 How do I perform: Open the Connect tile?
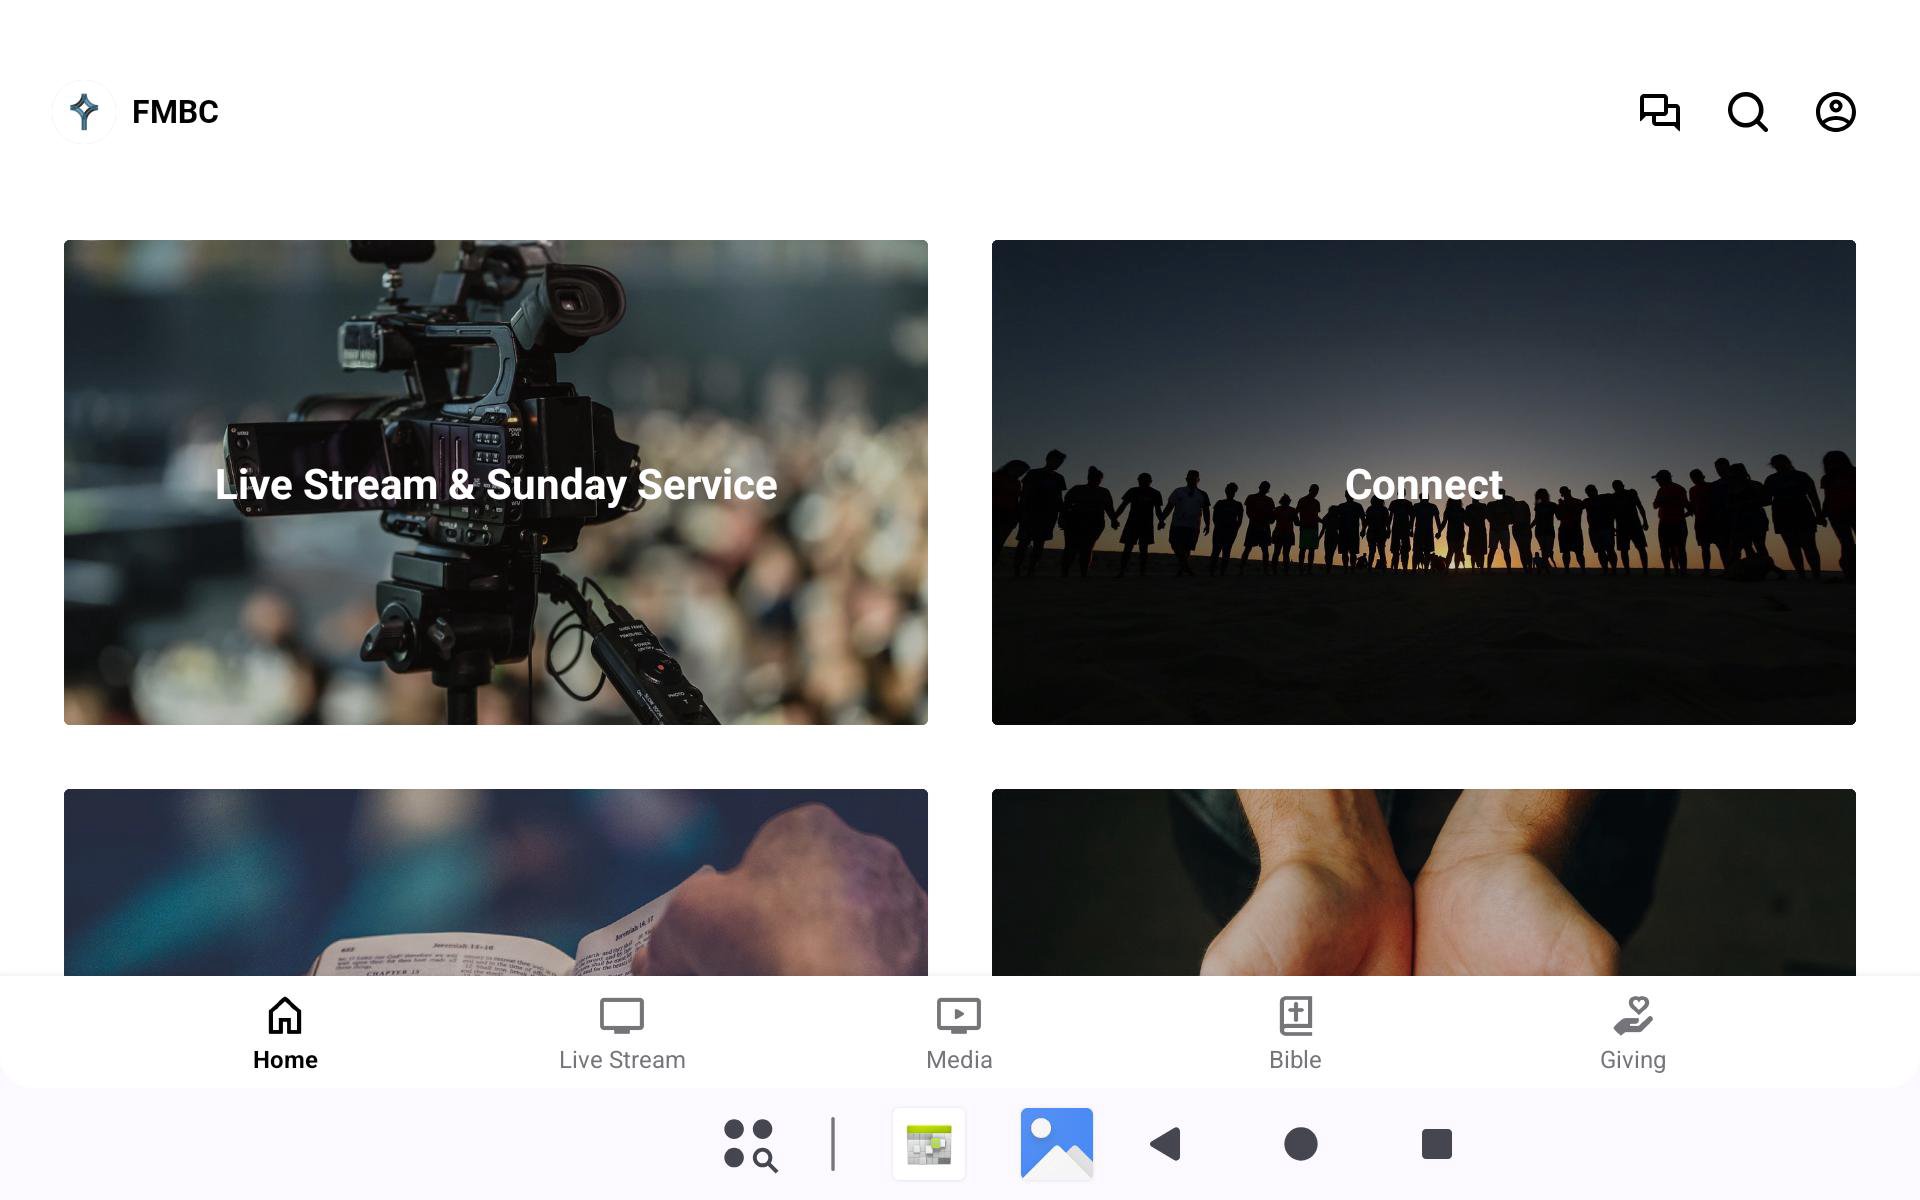tap(1423, 482)
